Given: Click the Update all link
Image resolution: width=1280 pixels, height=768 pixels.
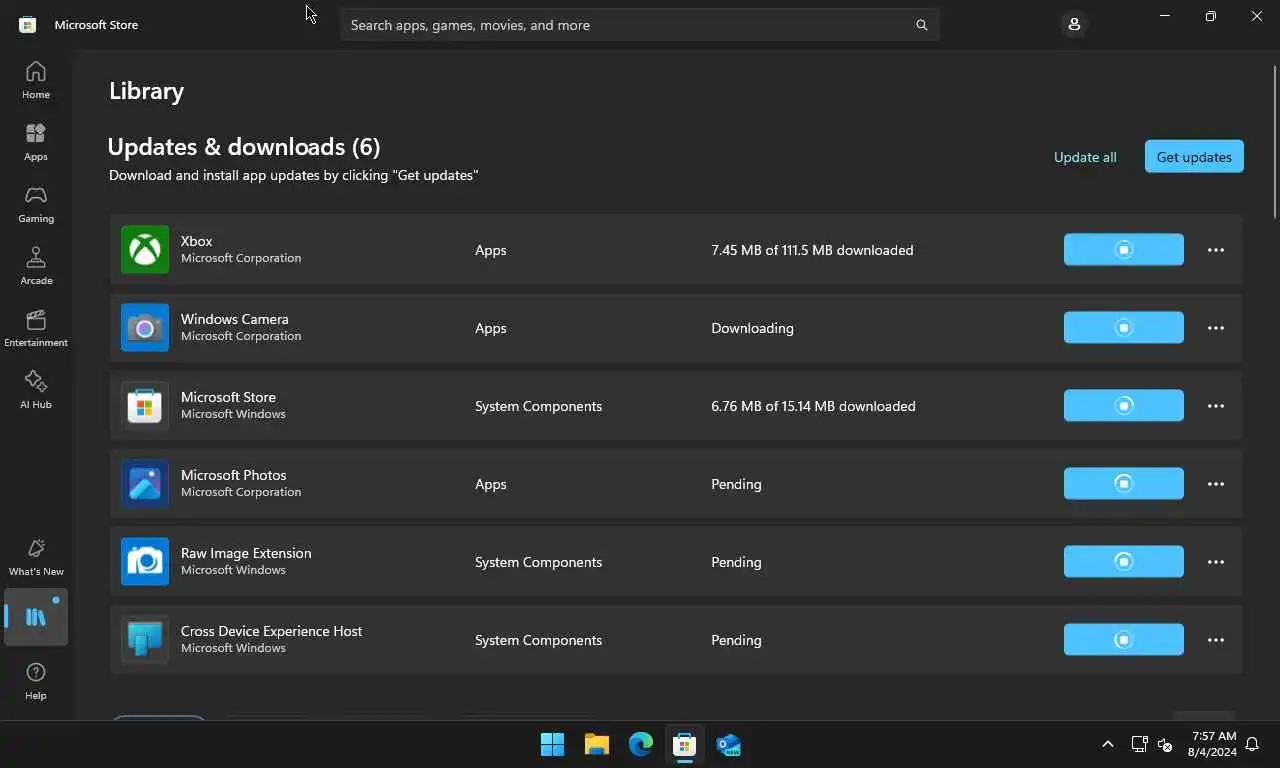Looking at the screenshot, I should tap(1085, 157).
